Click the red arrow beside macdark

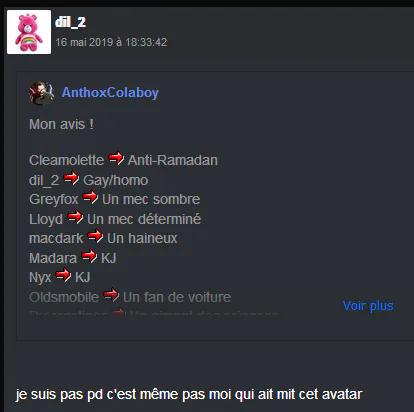pos(95,236)
